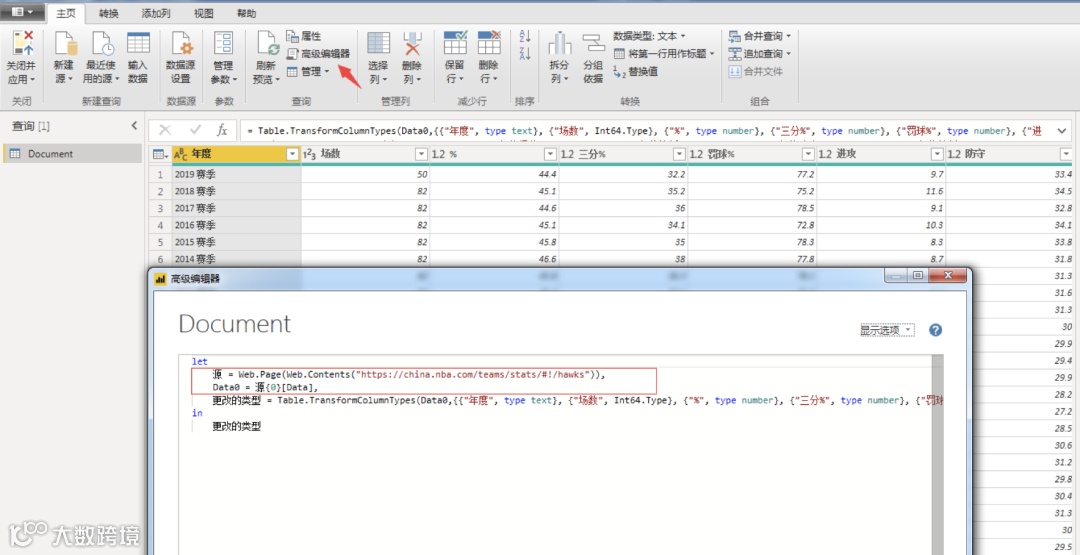
Task: Click row number 3 header
Action: tap(160, 208)
